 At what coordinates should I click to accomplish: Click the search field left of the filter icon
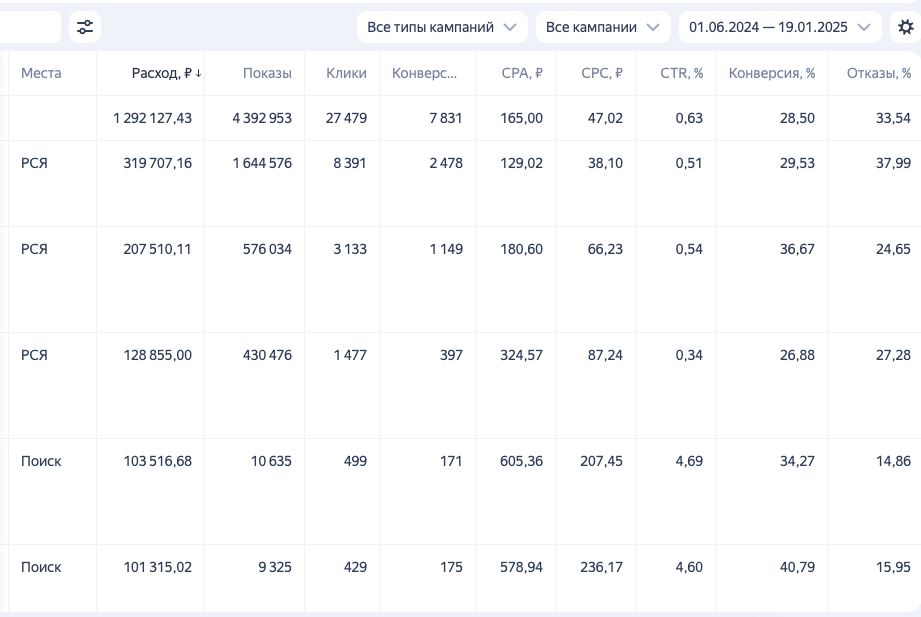pos(29,27)
